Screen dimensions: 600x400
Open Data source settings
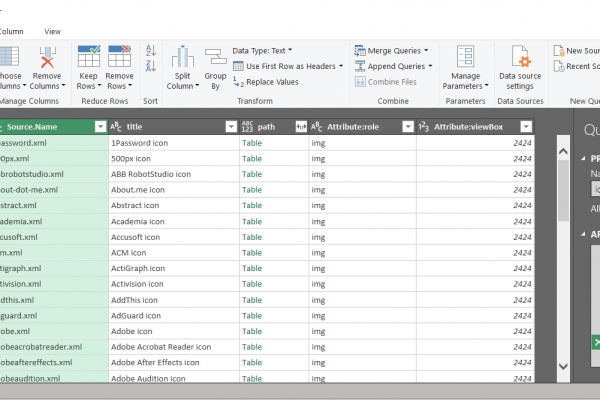[x=520, y=67]
